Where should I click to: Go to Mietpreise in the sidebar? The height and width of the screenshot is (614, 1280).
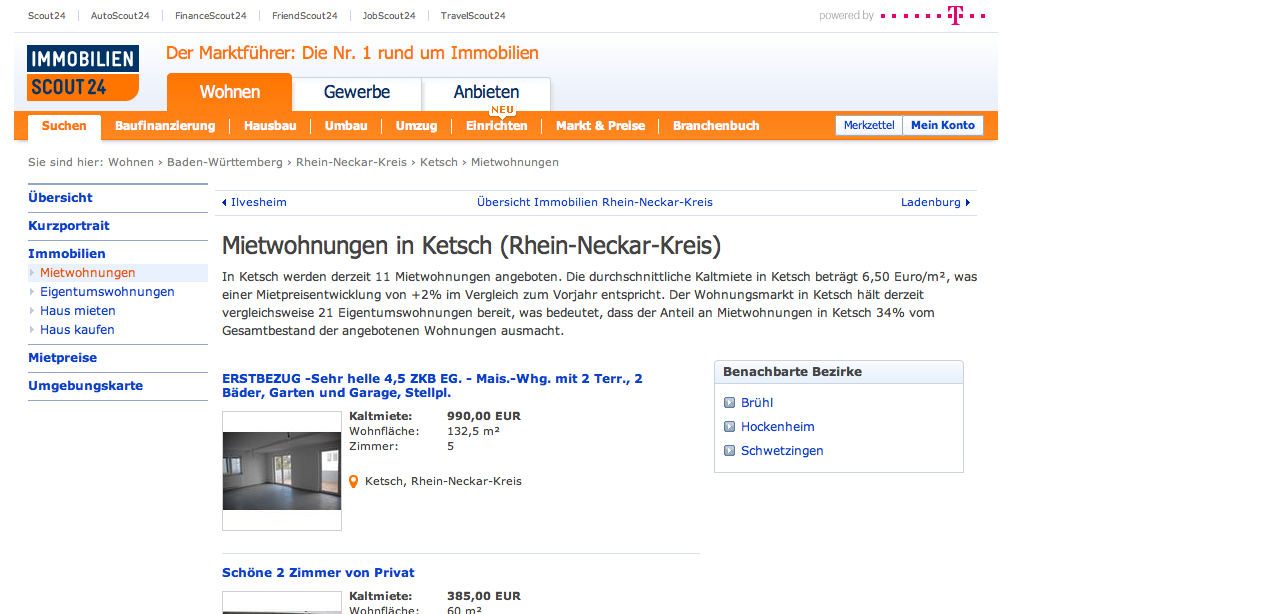click(63, 358)
